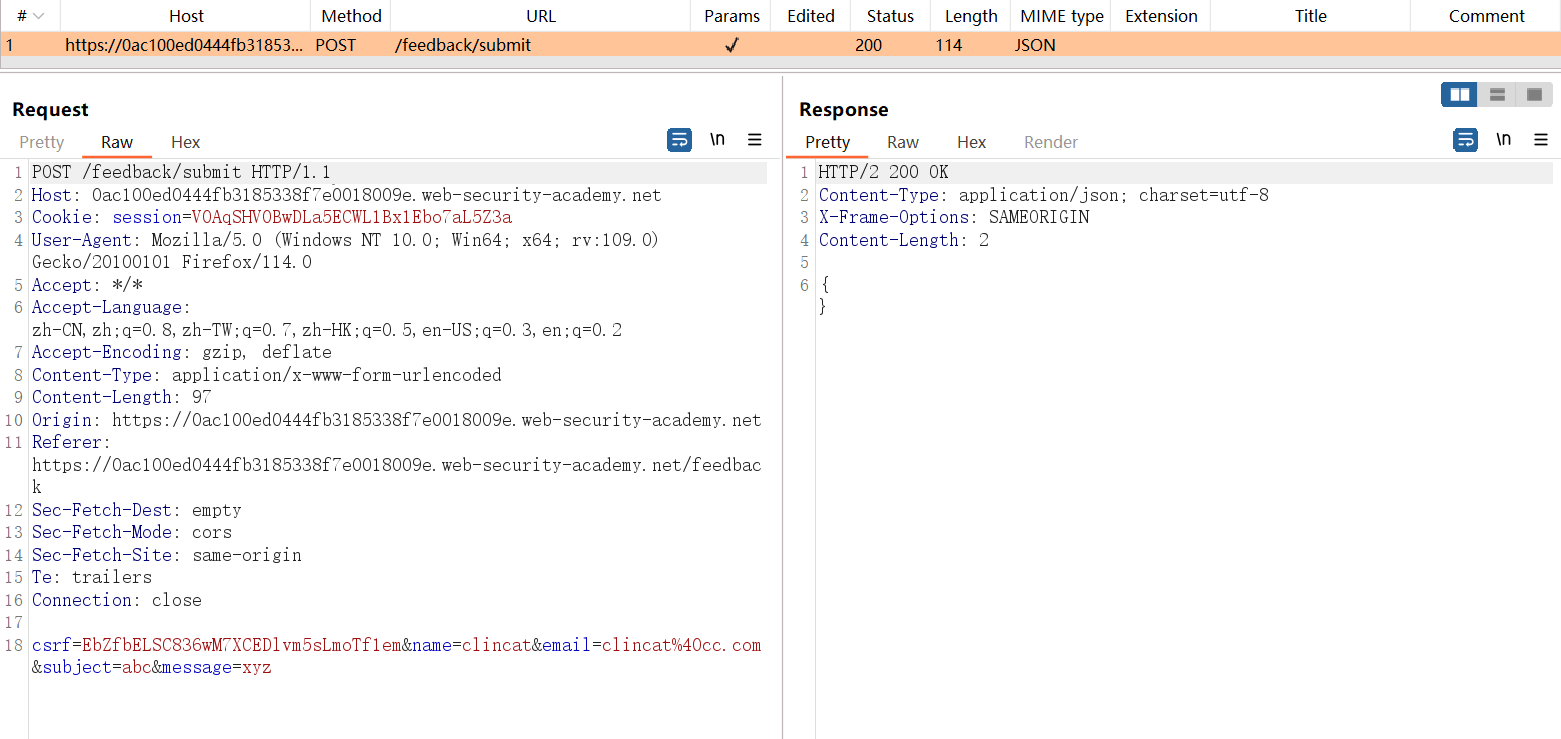
Task: Select side-by-side split layout view
Action: [x=1460, y=95]
